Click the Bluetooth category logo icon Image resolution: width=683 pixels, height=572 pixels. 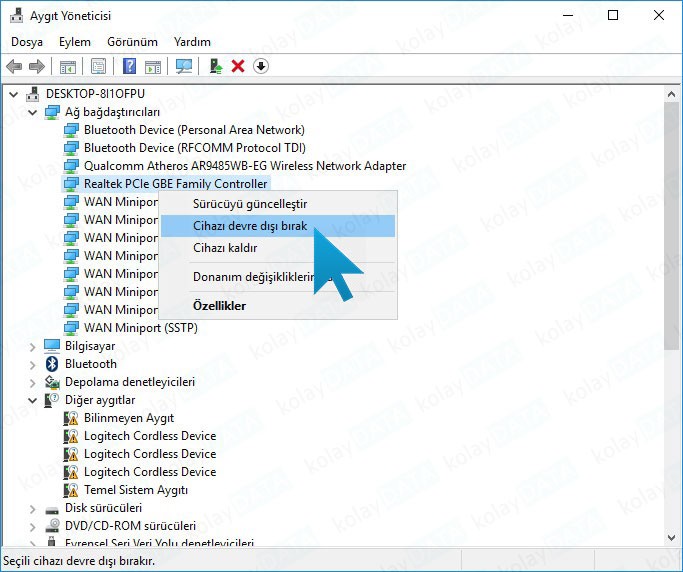coord(52,364)
